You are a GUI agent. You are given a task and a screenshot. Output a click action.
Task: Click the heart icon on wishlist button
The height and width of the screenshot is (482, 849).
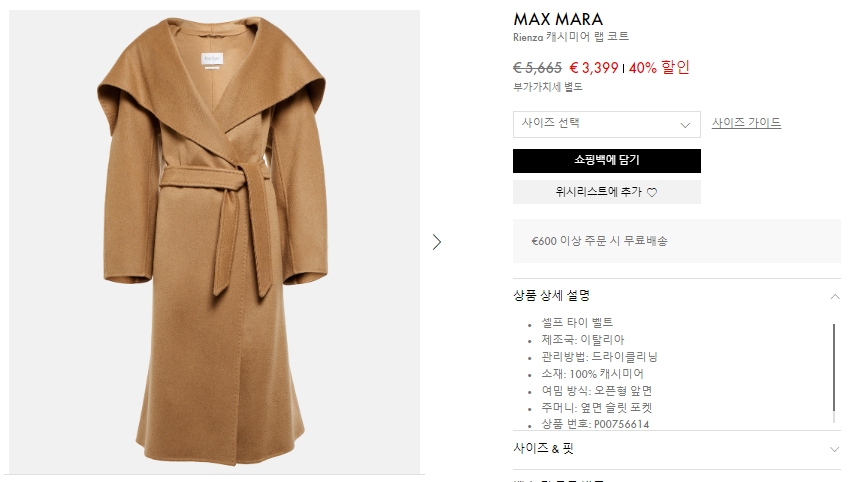[652, 192]
